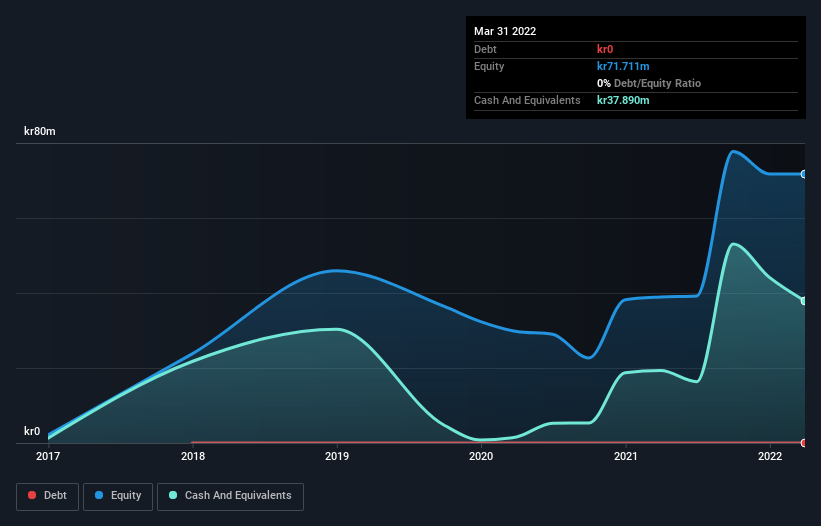Click the Debt label in tooltip
821x526 pixels.
(x=485, y=49)
